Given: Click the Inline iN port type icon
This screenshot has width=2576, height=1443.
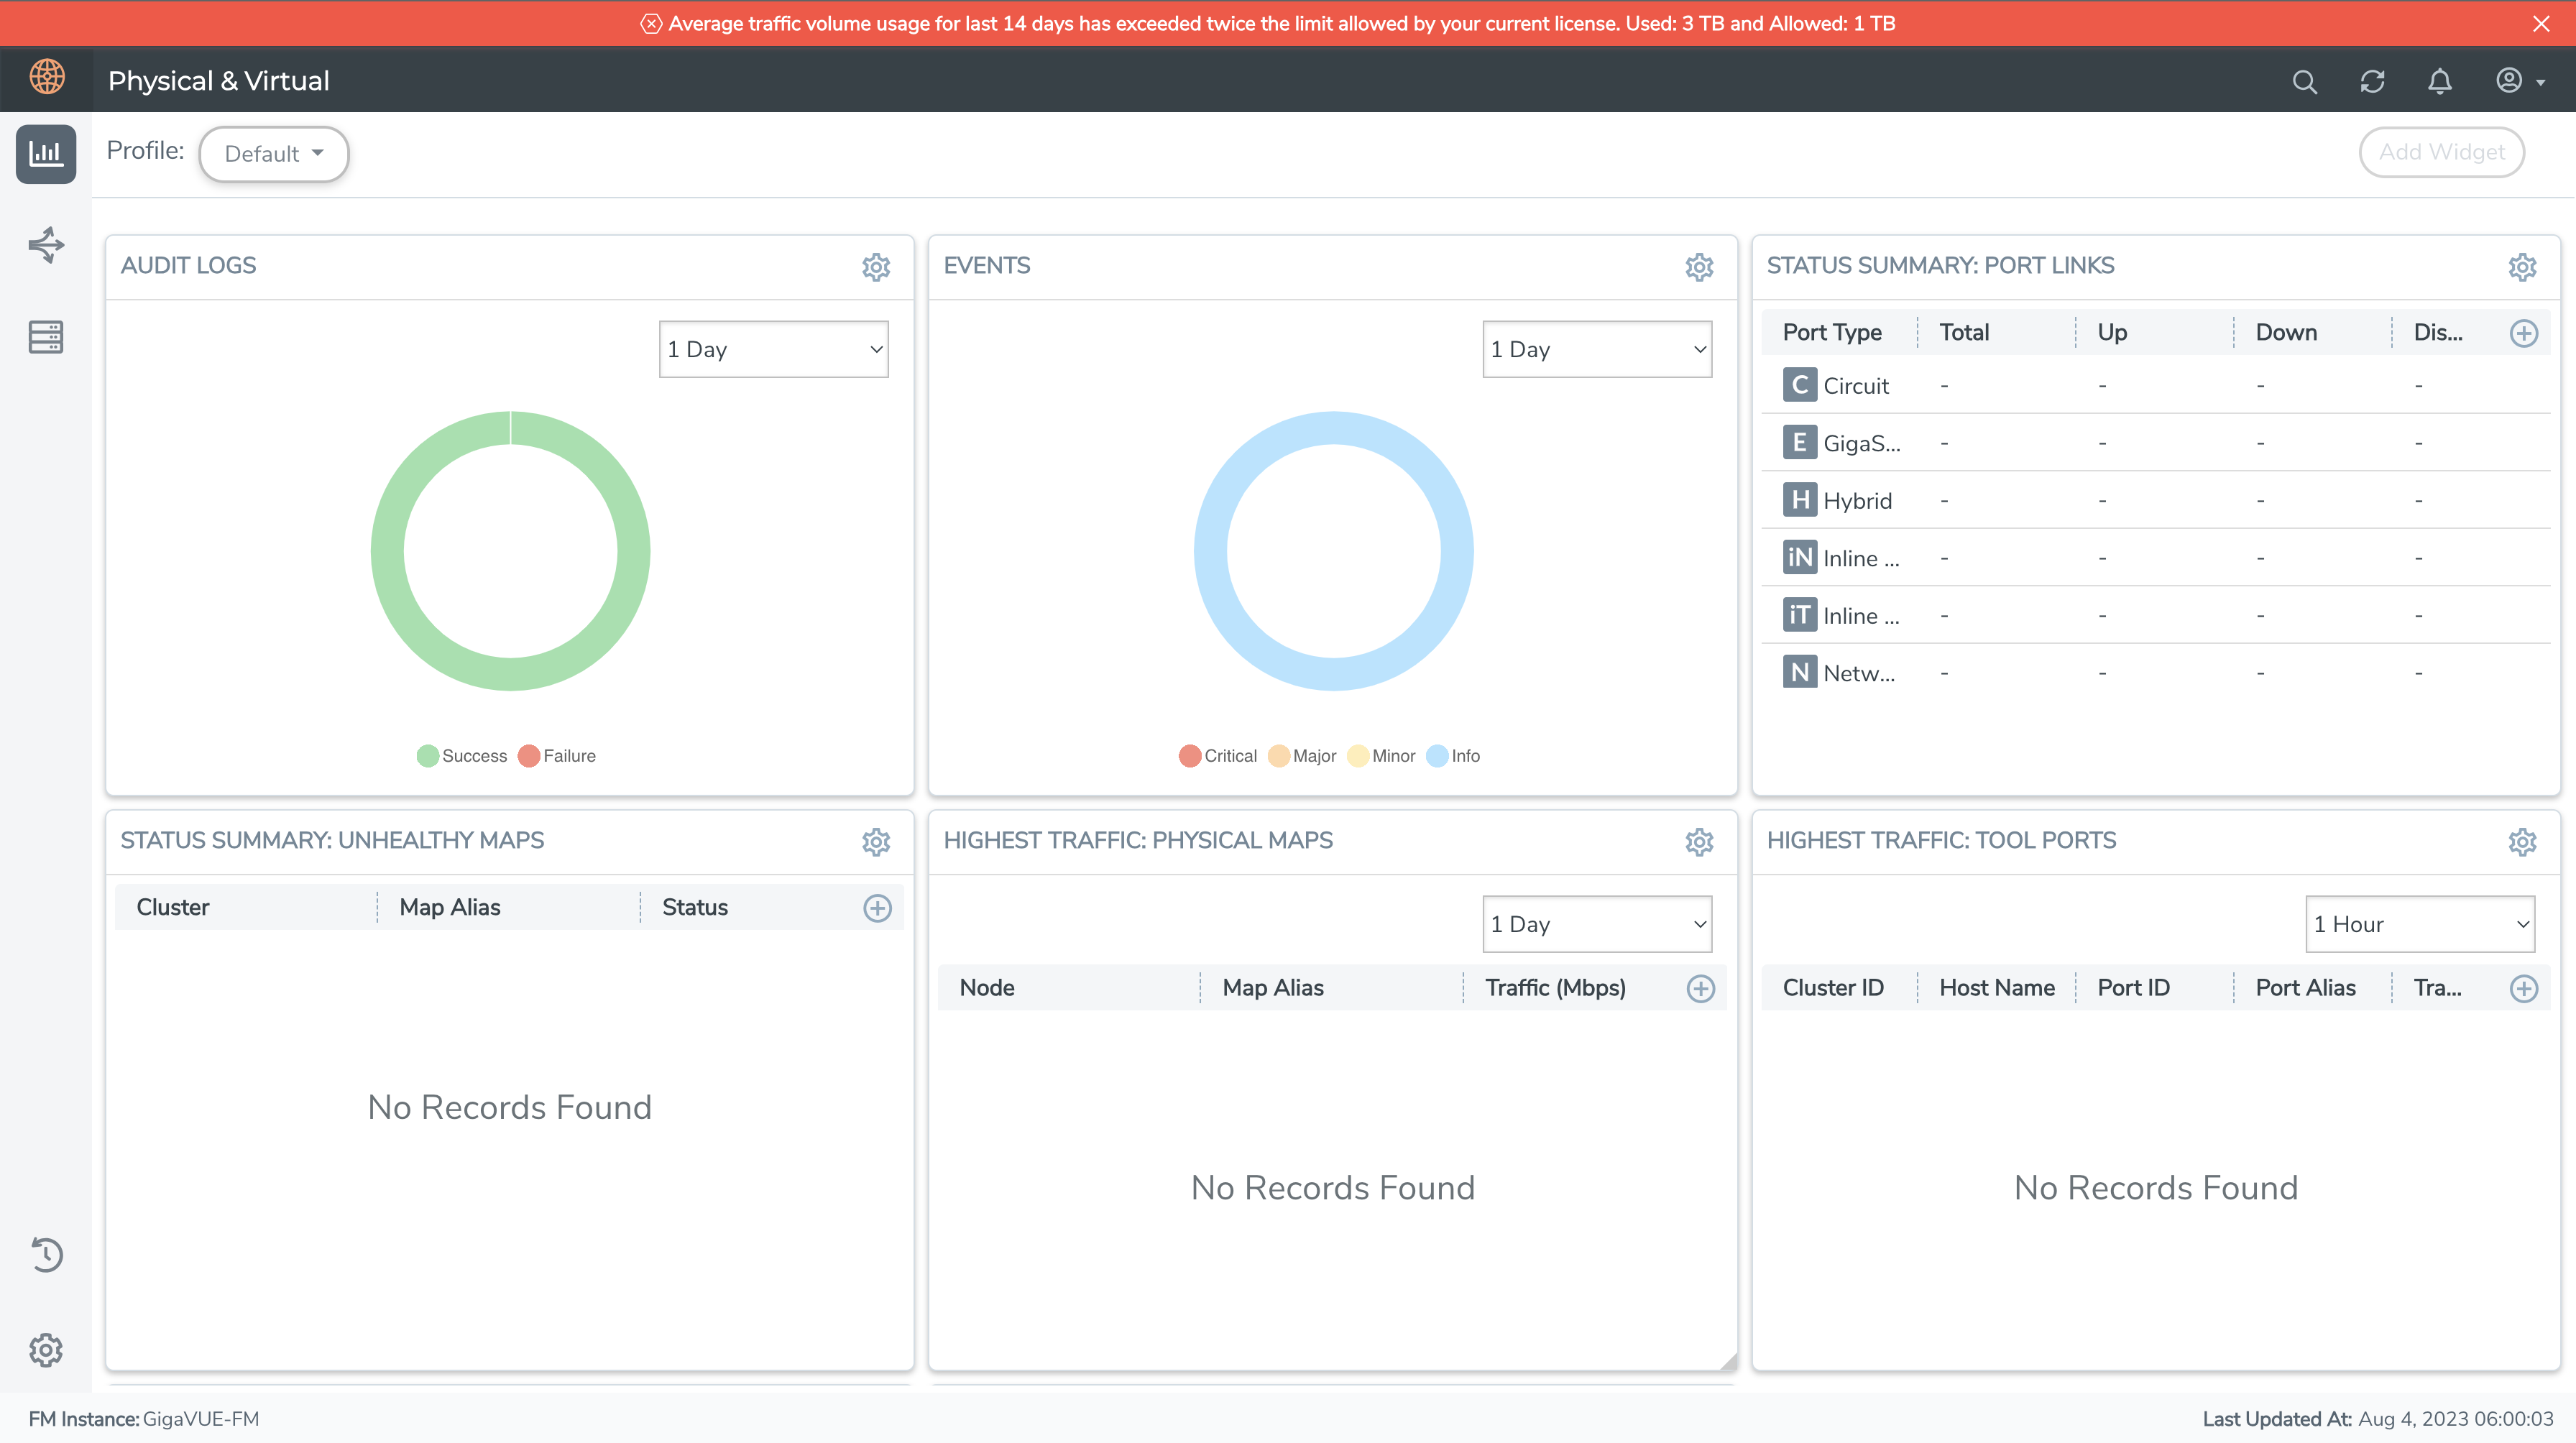Looking at the screenshot, I should click(x=1799, y=557).
